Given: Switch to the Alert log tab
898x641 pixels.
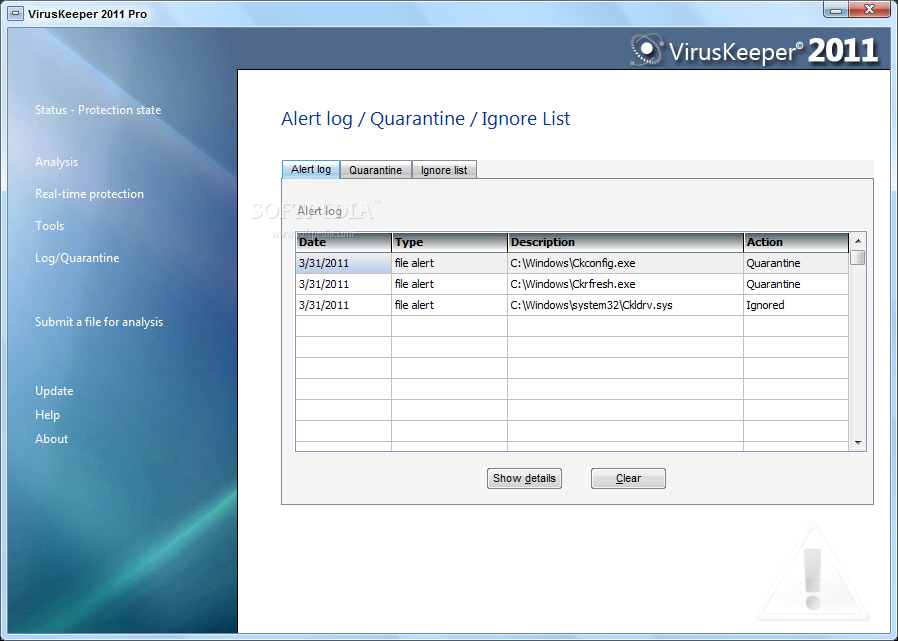Looking at the screenshot, I should [311, 170].
